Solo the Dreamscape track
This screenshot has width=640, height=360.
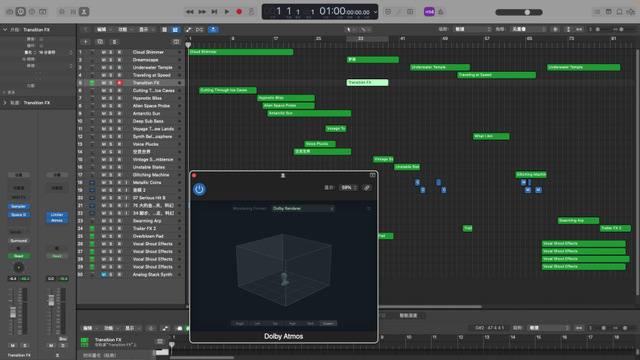tap(111, 60)
